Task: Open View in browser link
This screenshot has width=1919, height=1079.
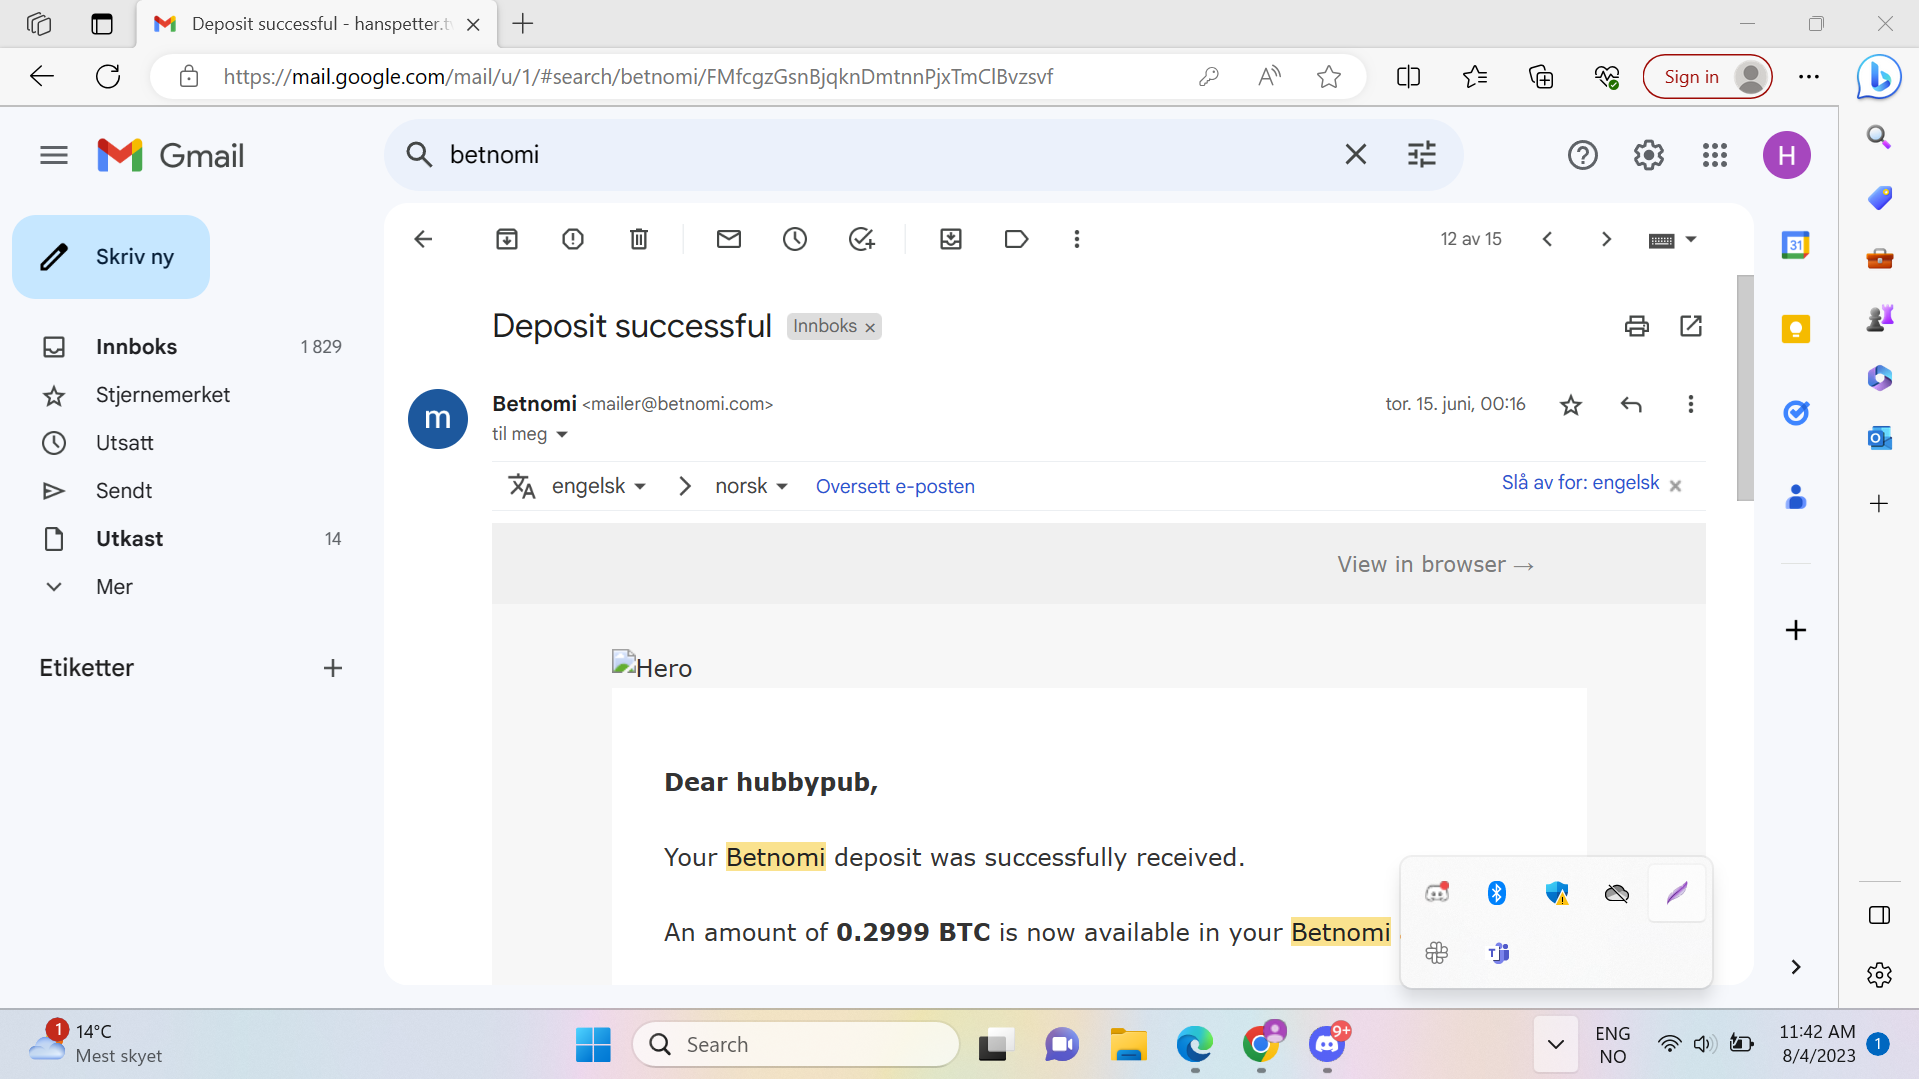Action: [x=1435, y=565]
